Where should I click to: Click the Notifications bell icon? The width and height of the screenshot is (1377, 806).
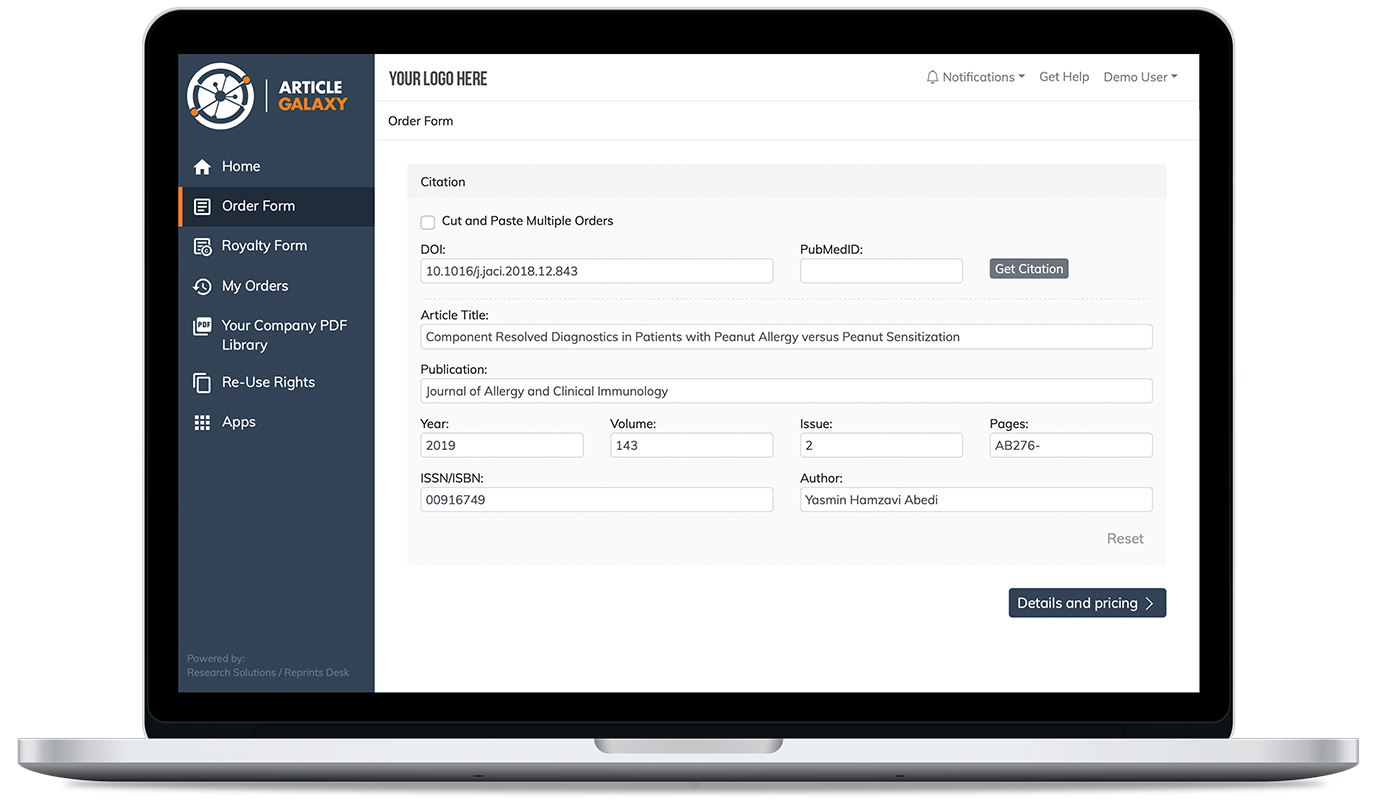pyautogui.click(x=932, y=78)
